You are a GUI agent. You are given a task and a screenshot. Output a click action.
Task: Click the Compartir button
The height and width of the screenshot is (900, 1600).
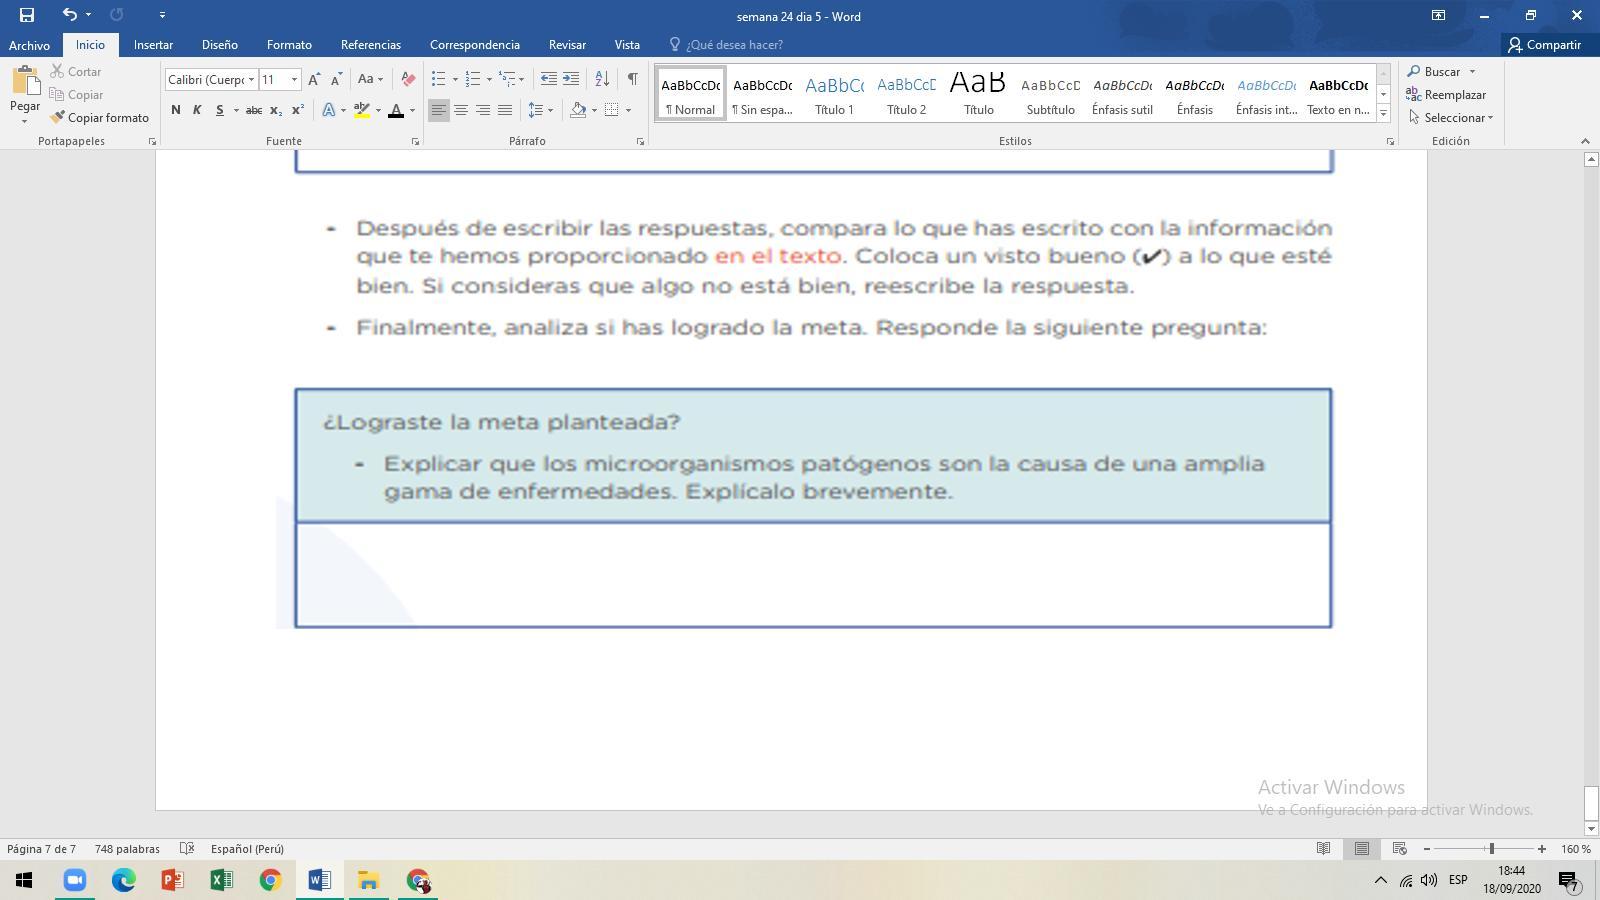[1545, 45]
